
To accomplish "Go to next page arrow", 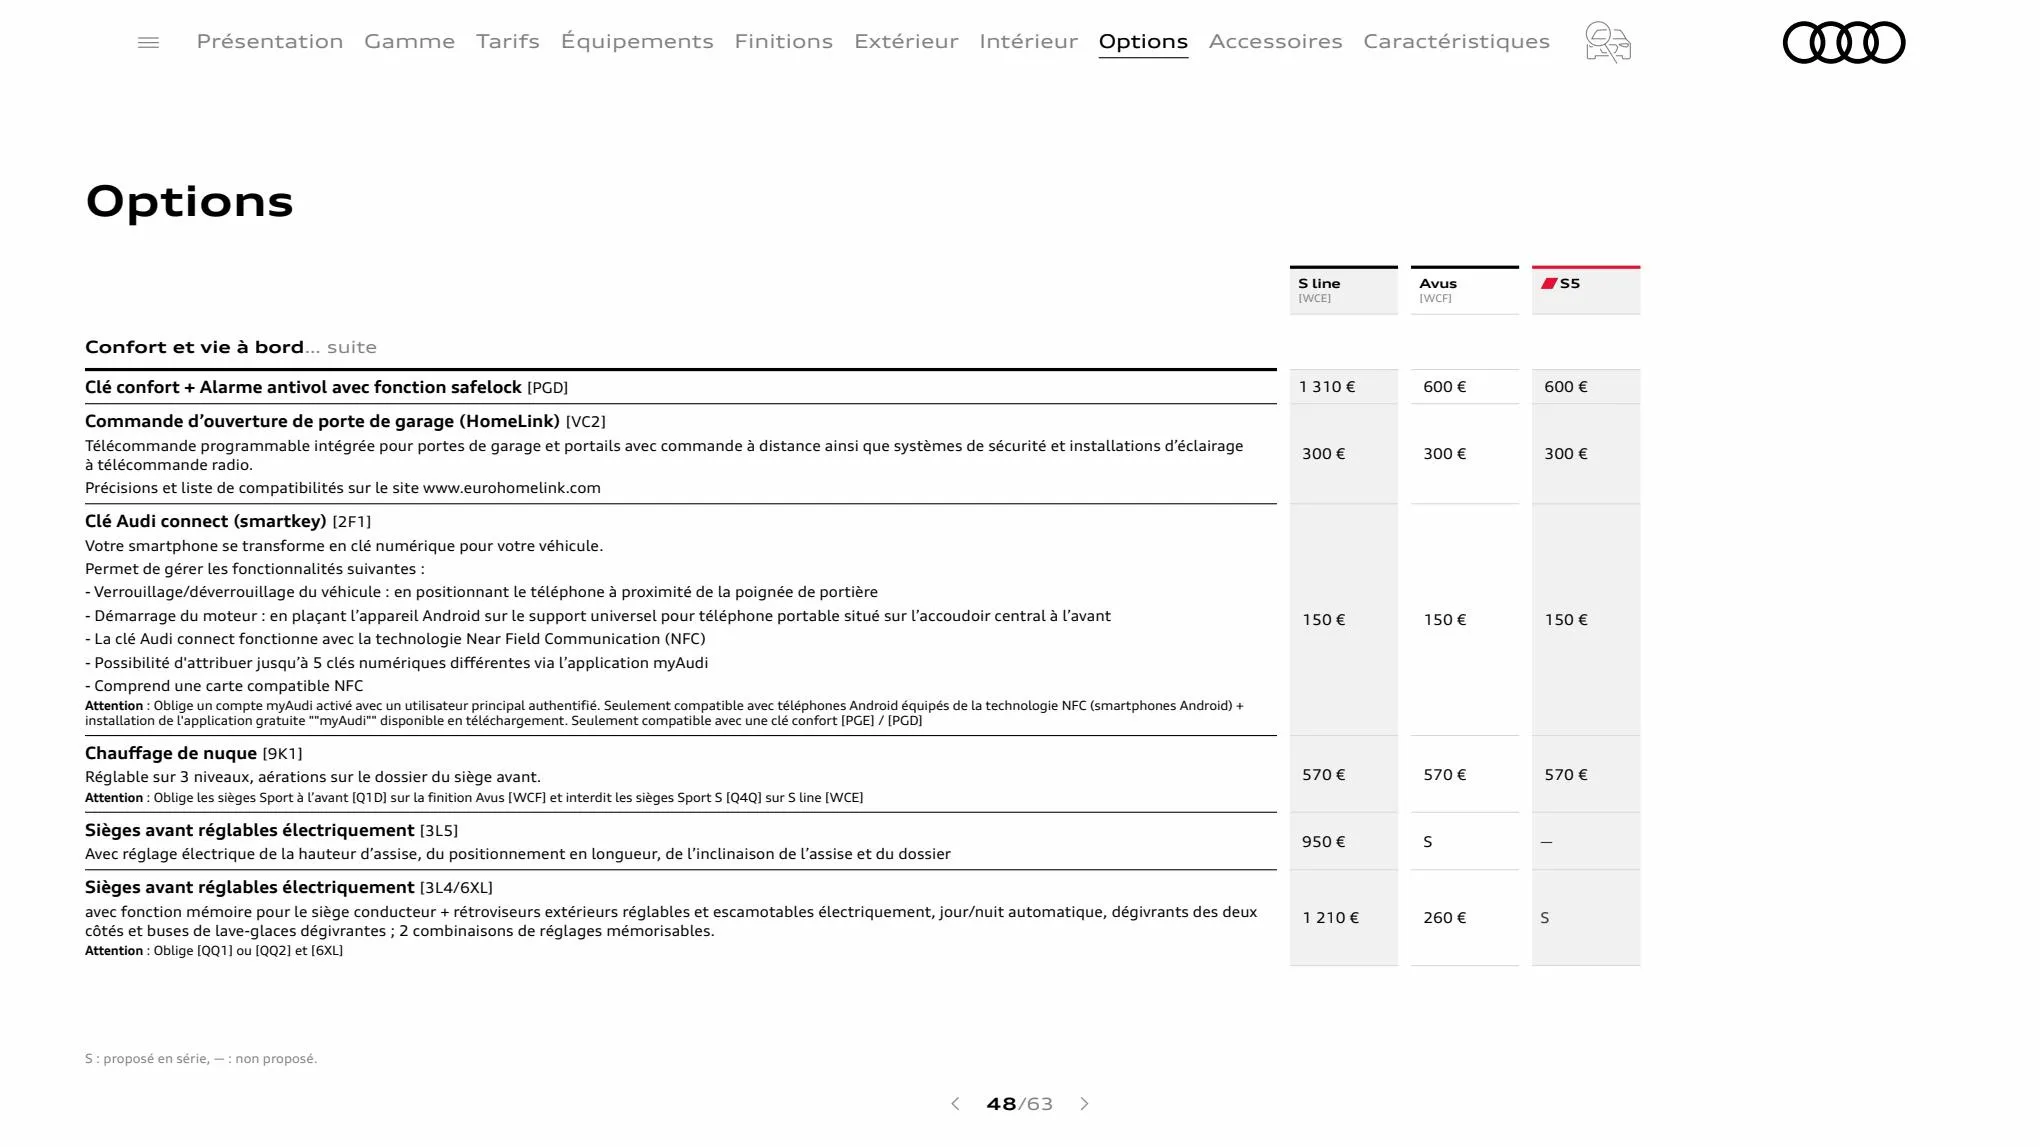I will 1085,1104.
